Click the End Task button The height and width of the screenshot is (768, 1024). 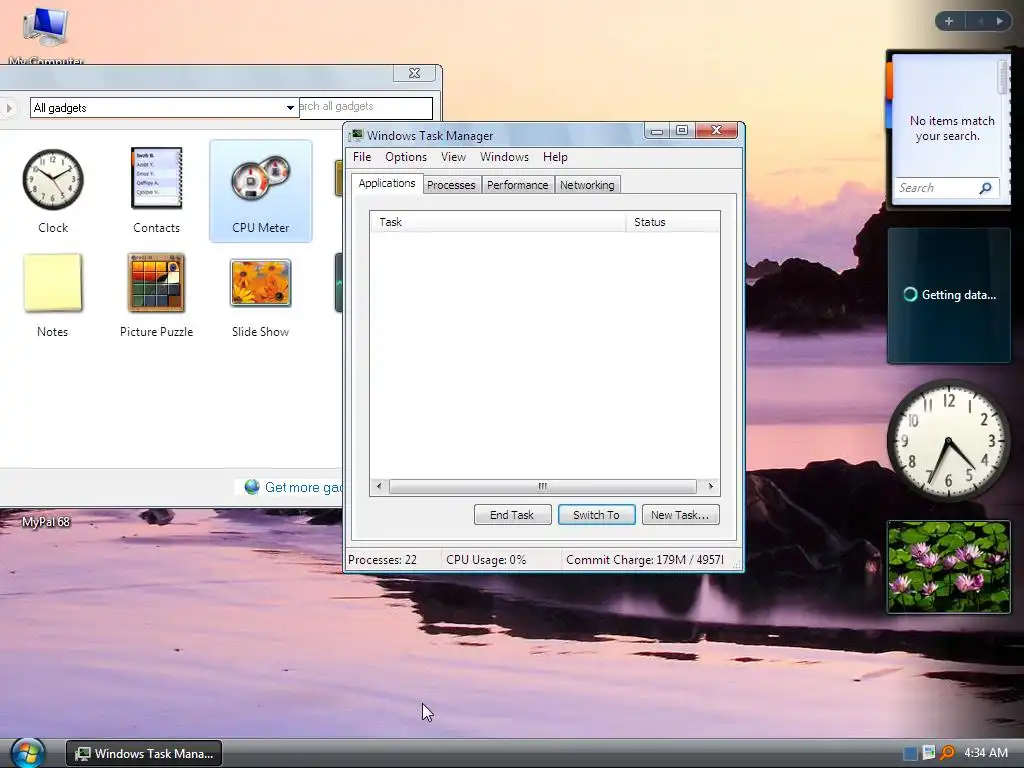pos(513,515)
